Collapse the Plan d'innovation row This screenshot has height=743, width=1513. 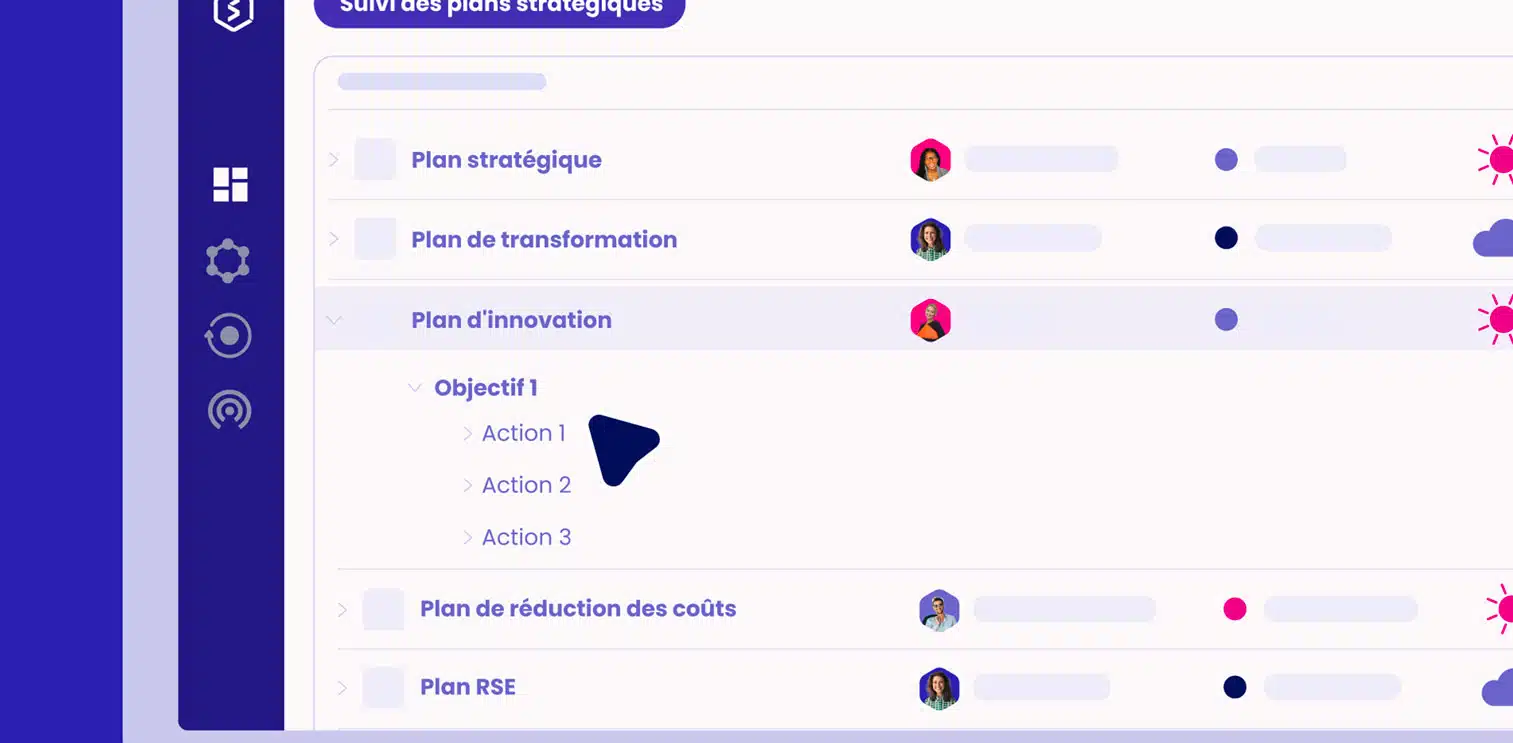point(334,320)
